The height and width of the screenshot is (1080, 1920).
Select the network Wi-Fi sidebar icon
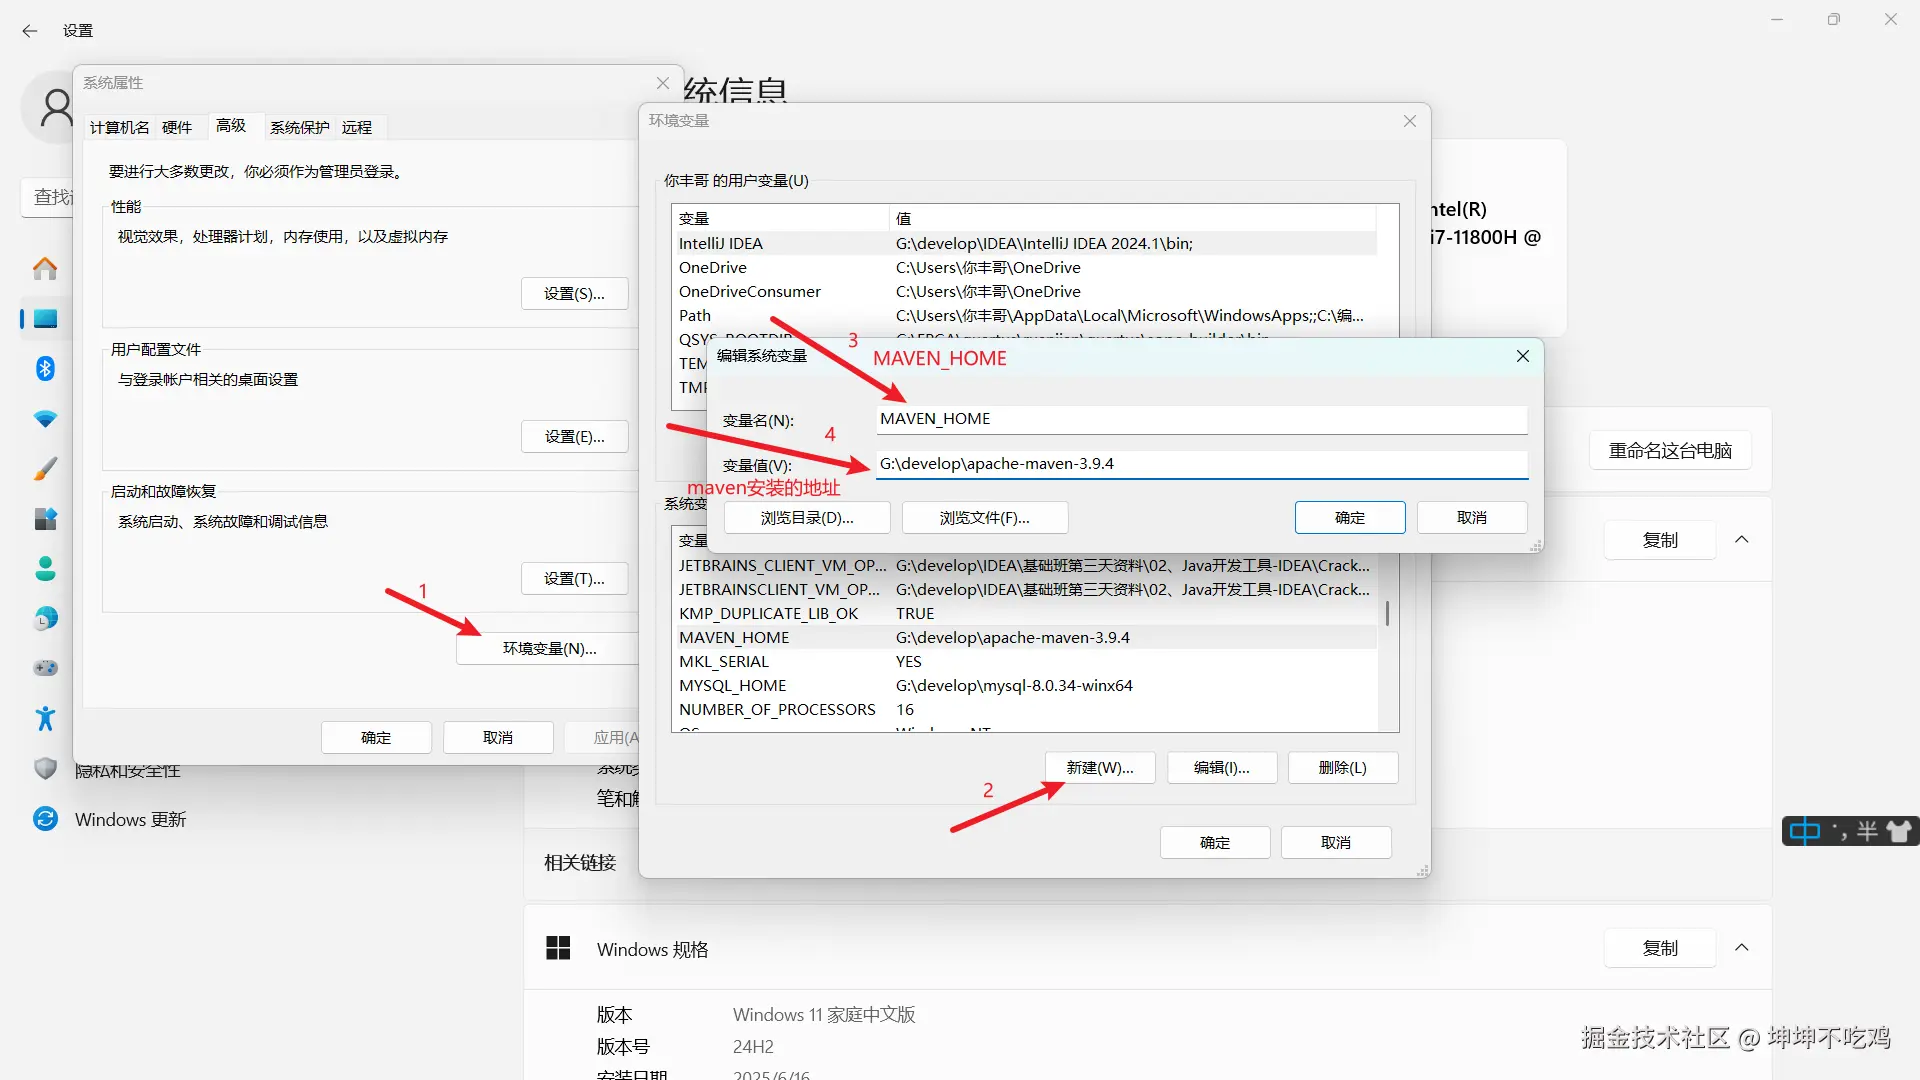click(45, 419)
